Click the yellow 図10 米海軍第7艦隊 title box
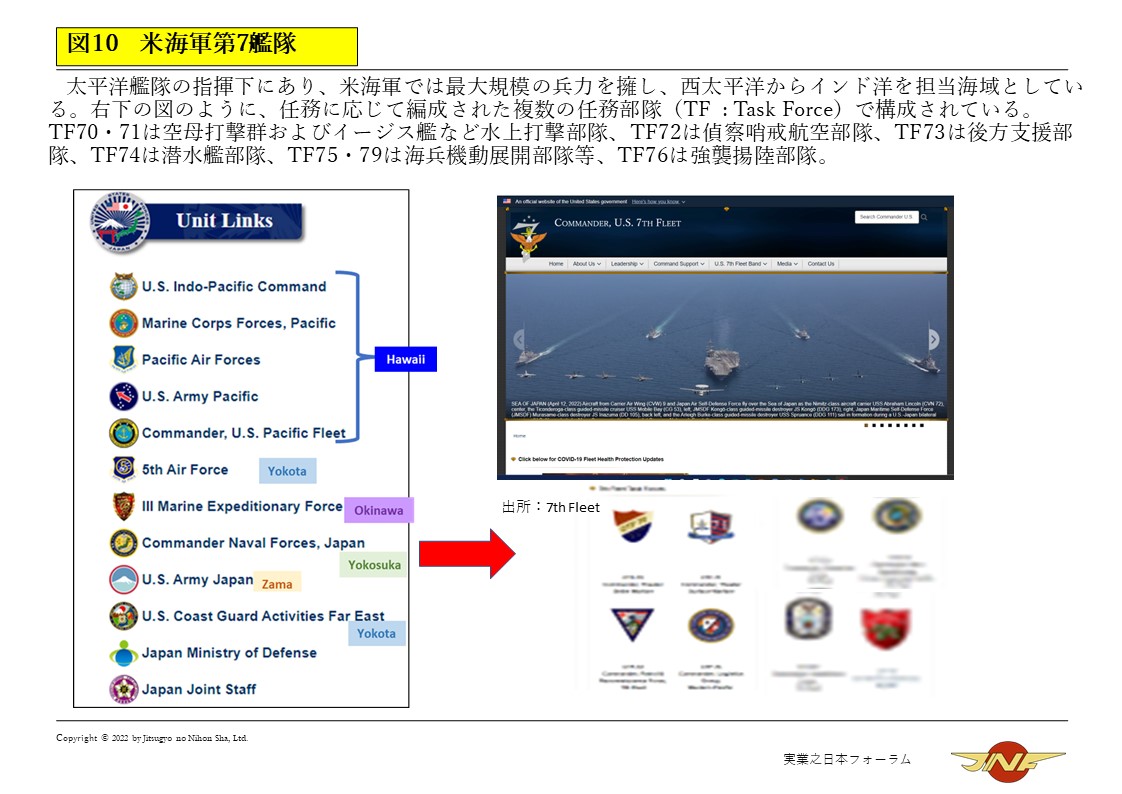 [207, 46]
